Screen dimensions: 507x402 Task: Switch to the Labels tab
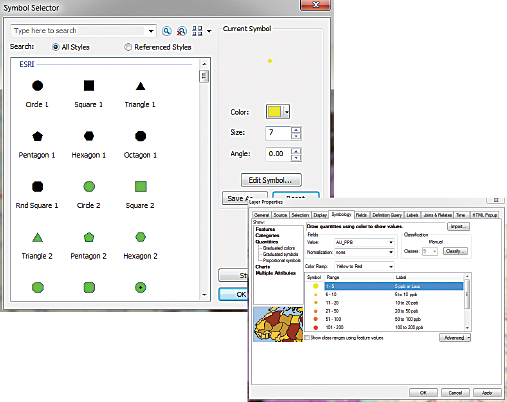tap(412, 215)
